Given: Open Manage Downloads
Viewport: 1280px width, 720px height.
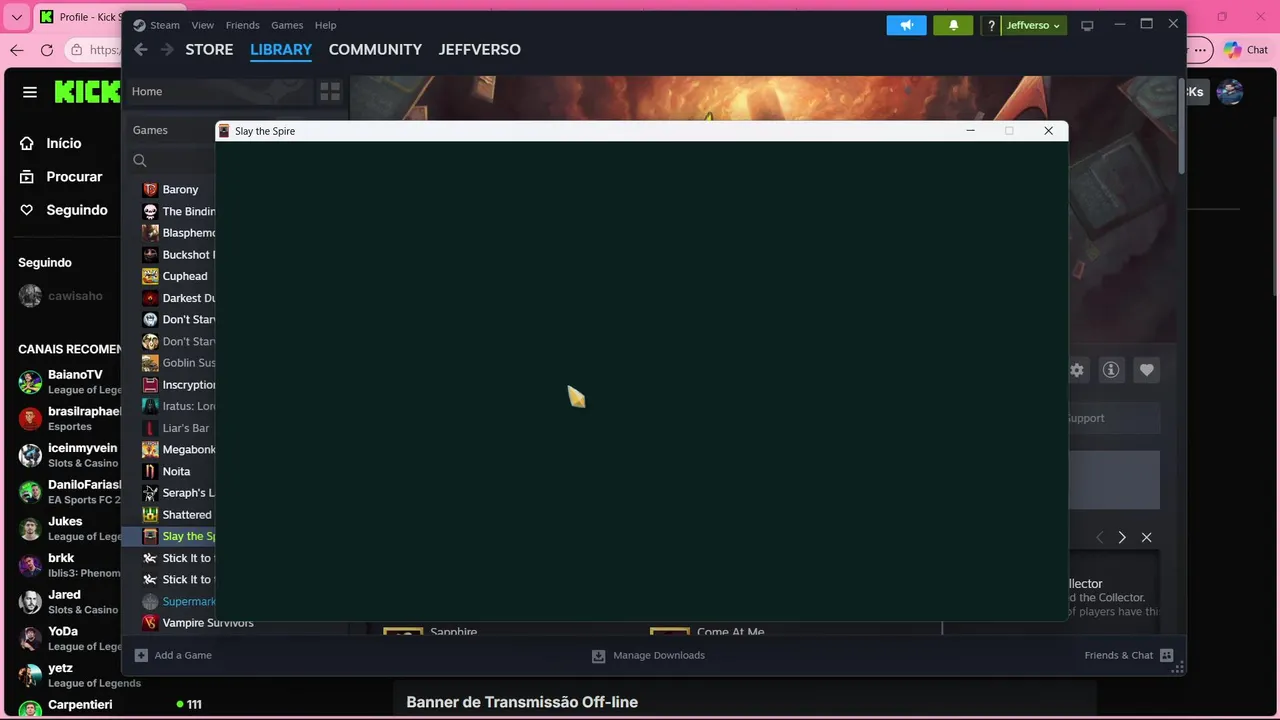Looking at the screenshot, I should pos(648,655).
